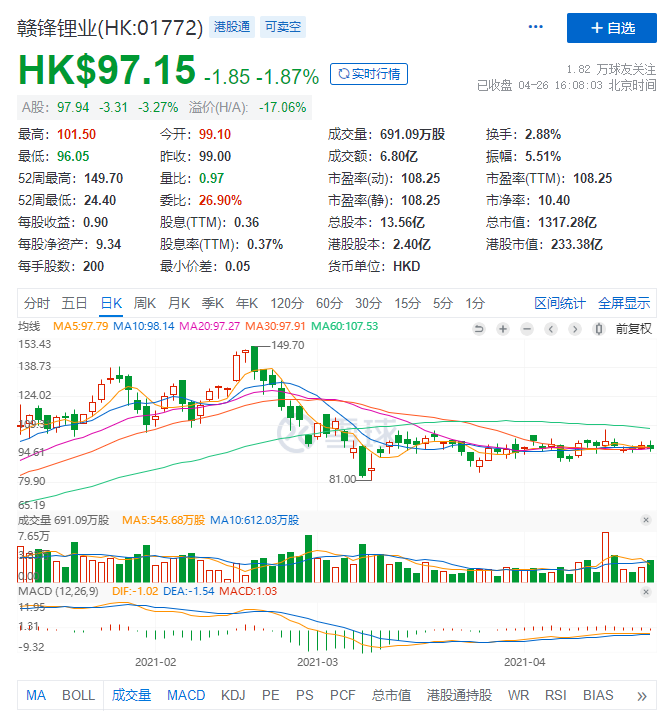Click the current price HK$97.15
The height and width of the screenshot is (717, 667).
(107, 70)
